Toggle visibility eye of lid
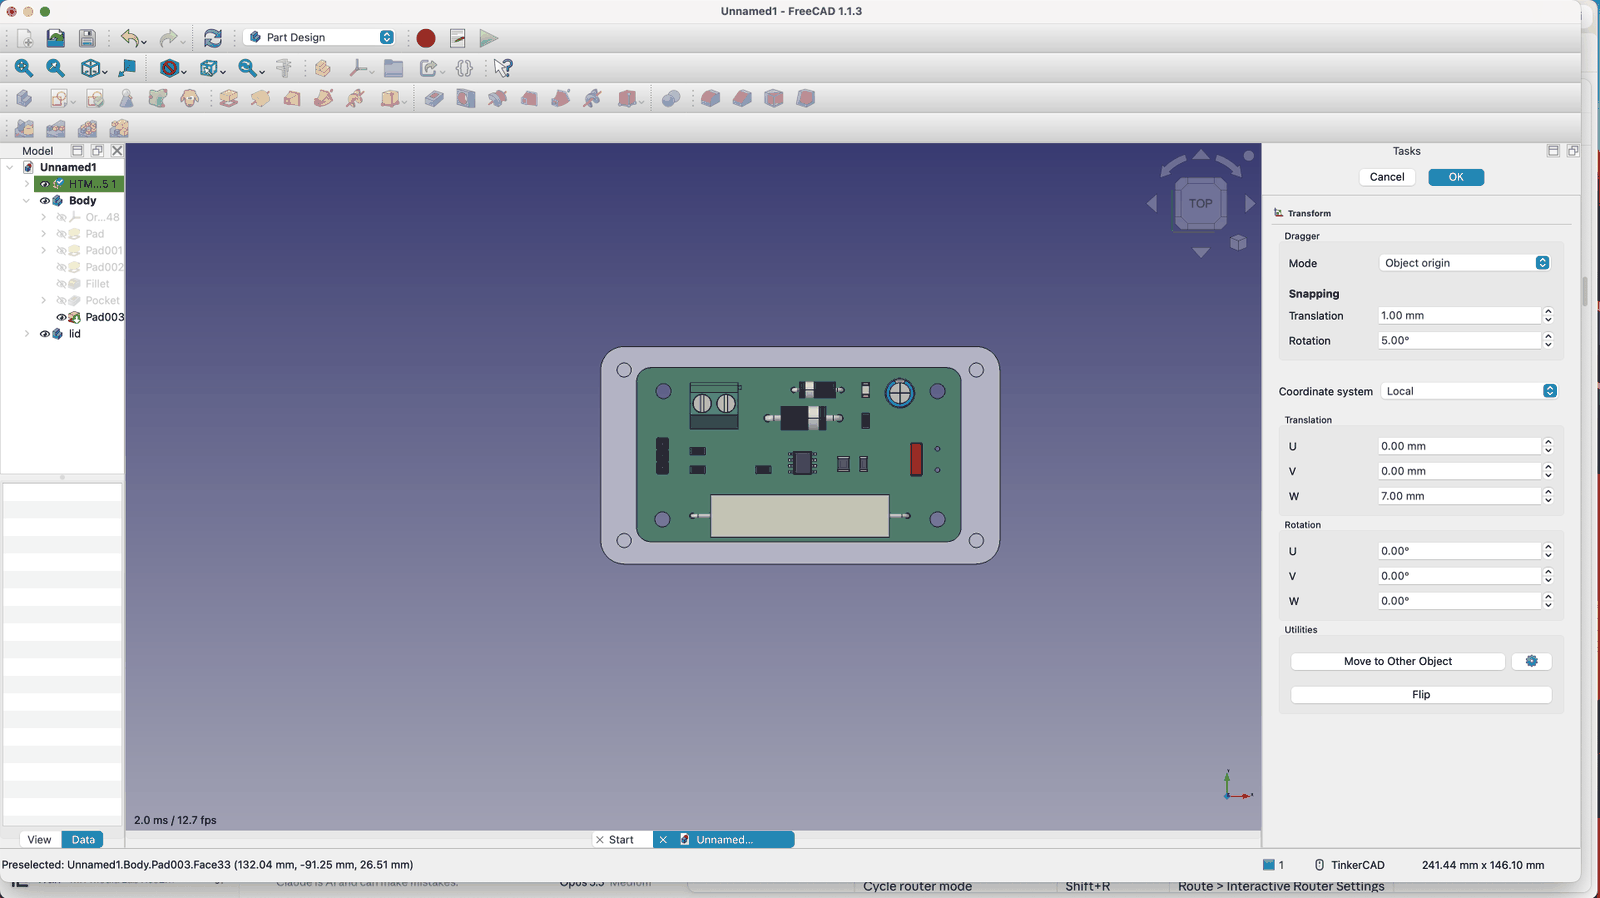1600x898 pixels. coord(44,334)
